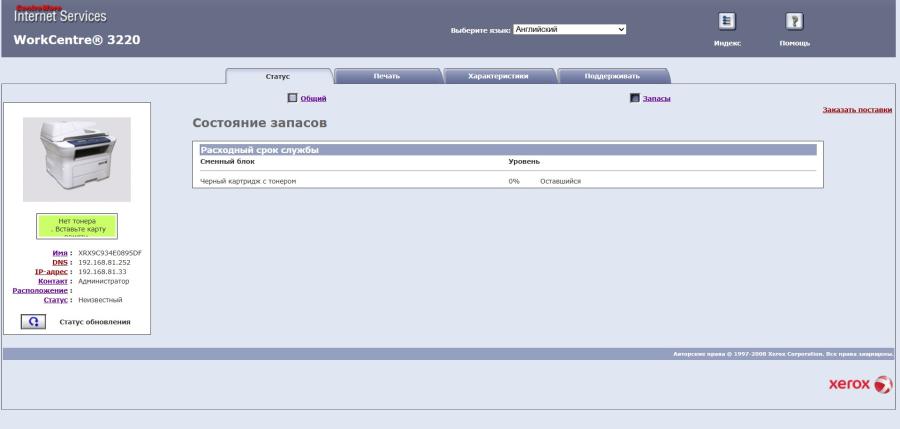
Task: Click the WorkCentre 3220 title
Action: click(77, 40)
